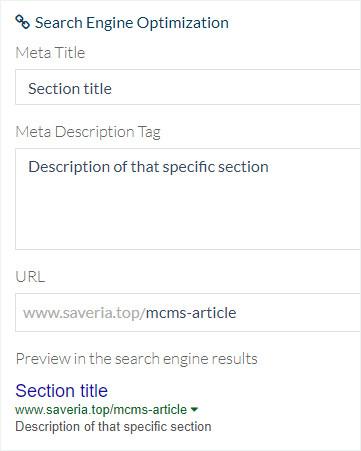Click the Meta Description Tag label
Screen dimensions: 361x451
point(88,132)
